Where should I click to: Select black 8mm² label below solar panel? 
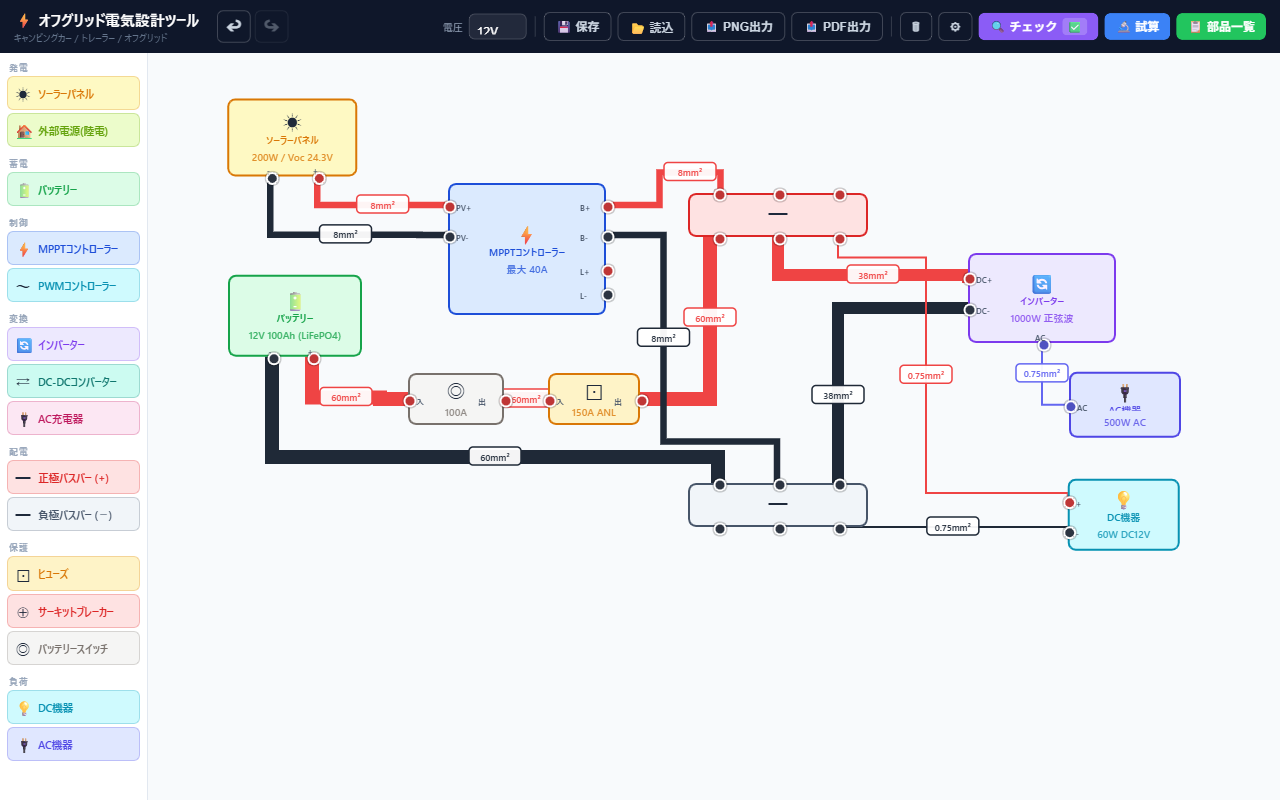pyautogui.click(x=346, y=234)
